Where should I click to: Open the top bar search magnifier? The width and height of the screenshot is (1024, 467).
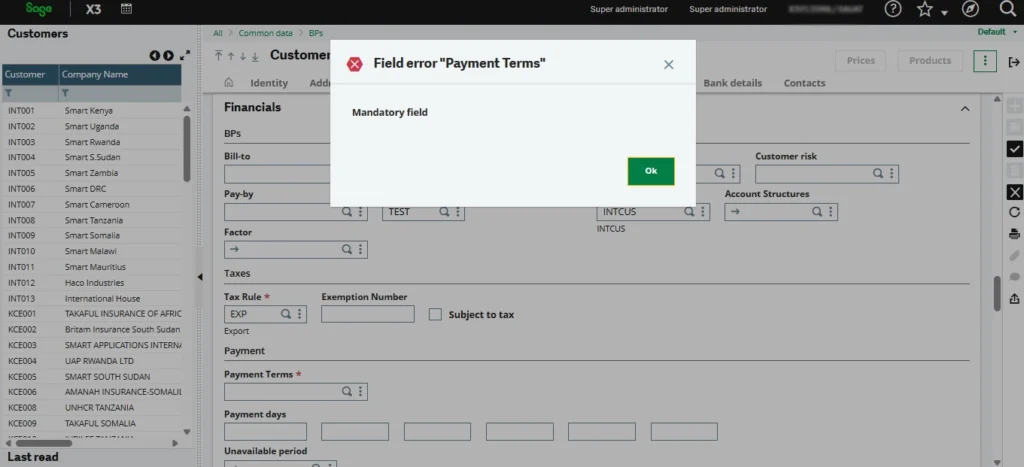(1009, 8)
